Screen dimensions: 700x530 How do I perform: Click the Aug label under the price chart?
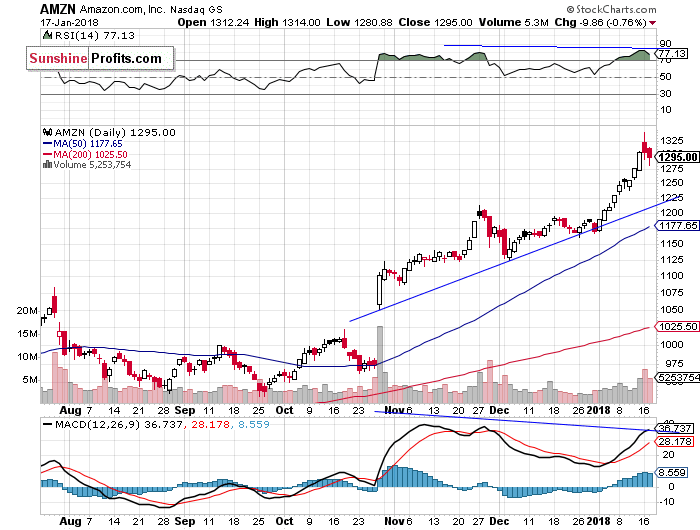coord(71,410)
